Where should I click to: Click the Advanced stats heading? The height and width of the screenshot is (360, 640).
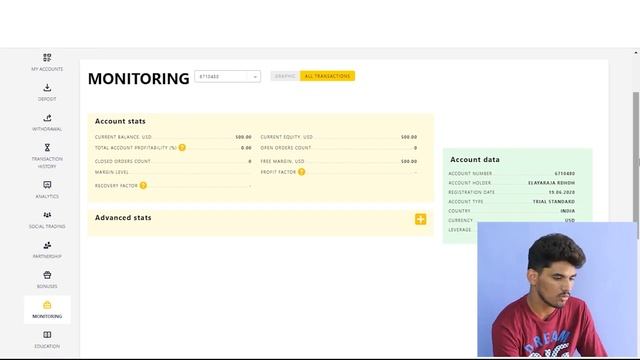click(x=123, y=218)
